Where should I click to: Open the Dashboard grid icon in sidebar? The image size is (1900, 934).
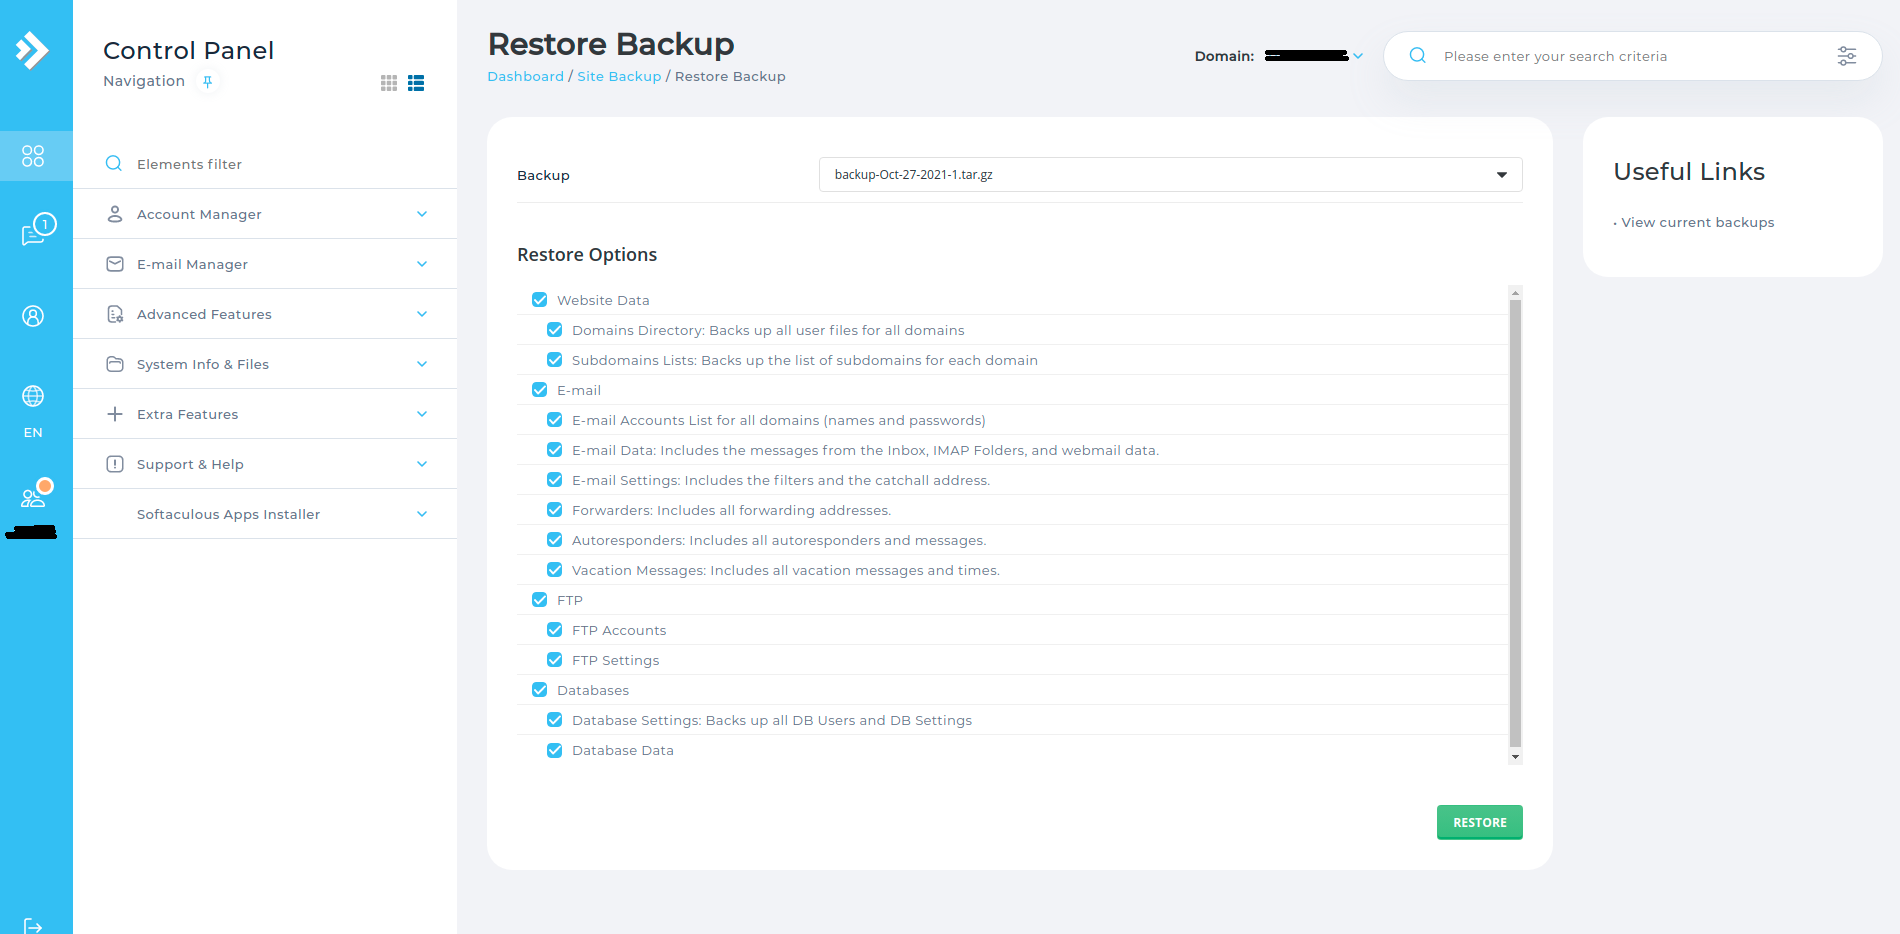click(33, 156)
